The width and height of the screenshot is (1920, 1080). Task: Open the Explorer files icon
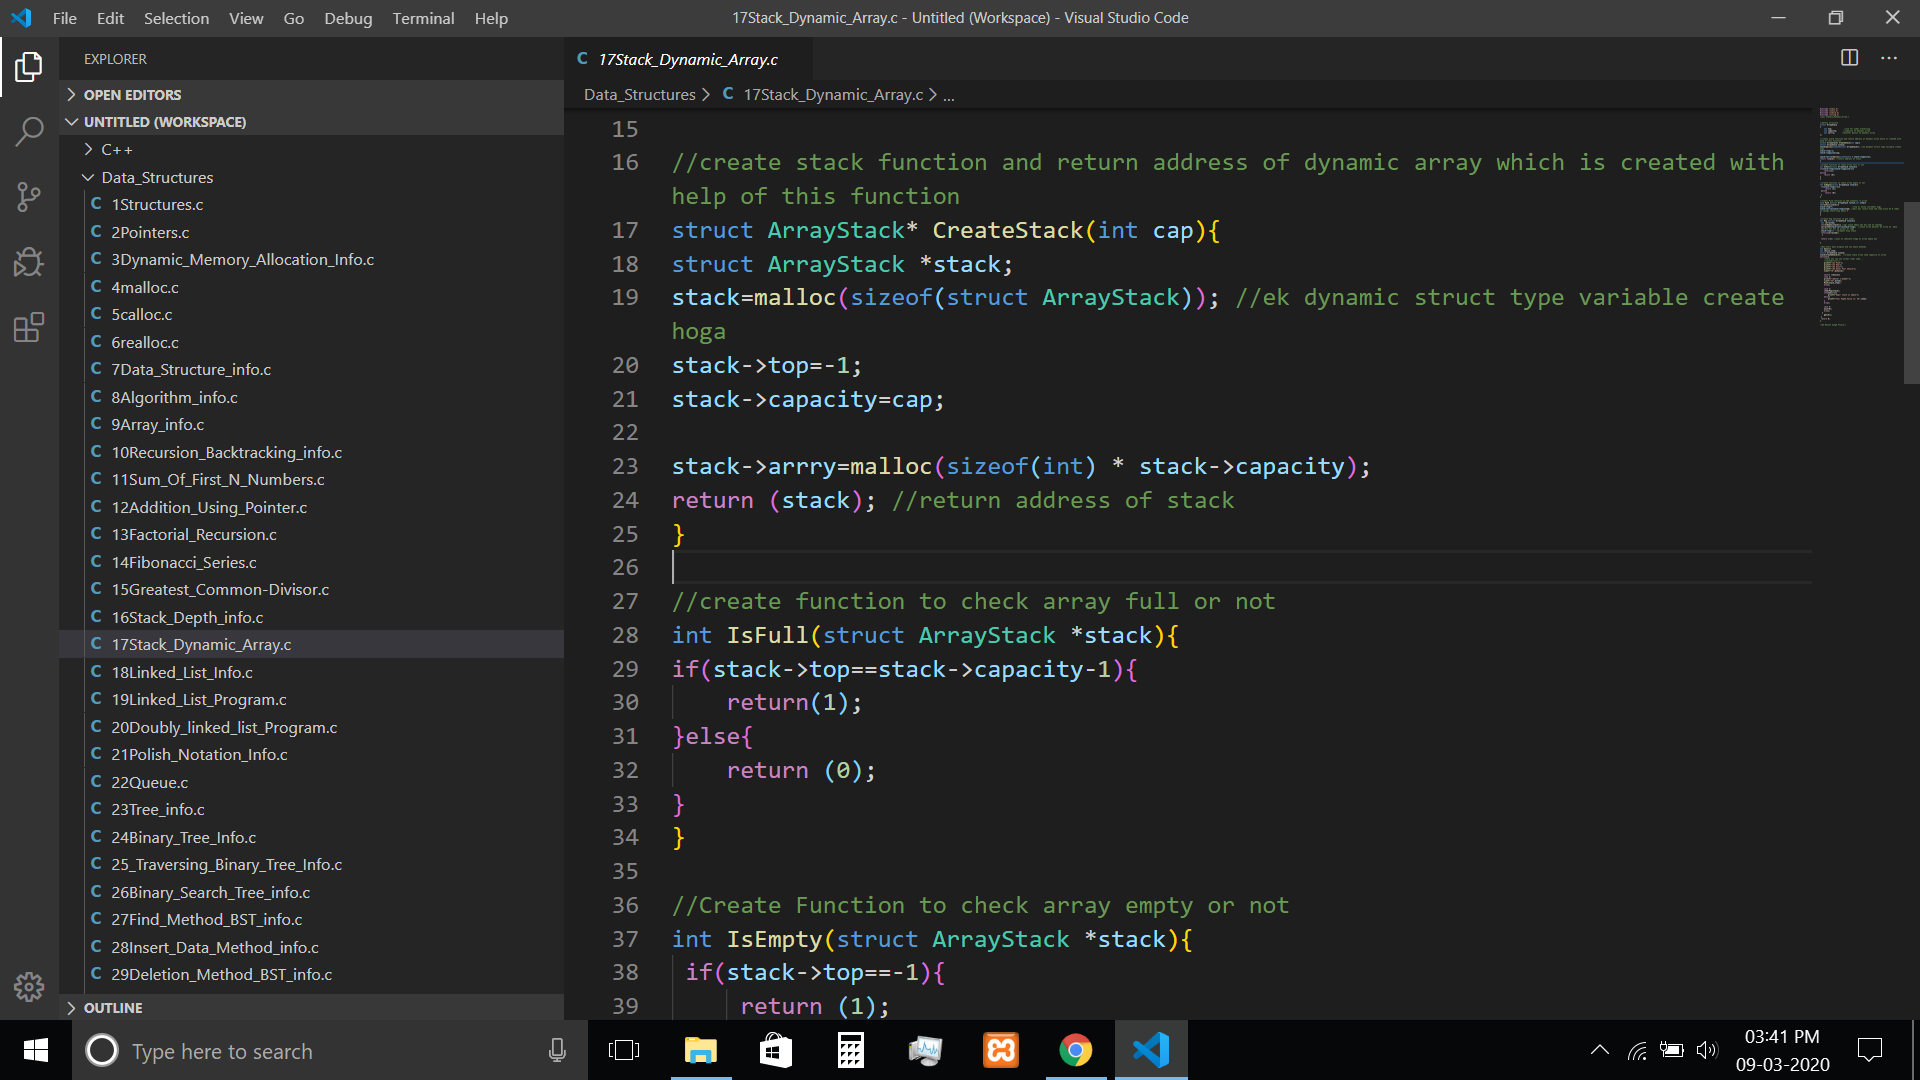(x=29, y=67)
